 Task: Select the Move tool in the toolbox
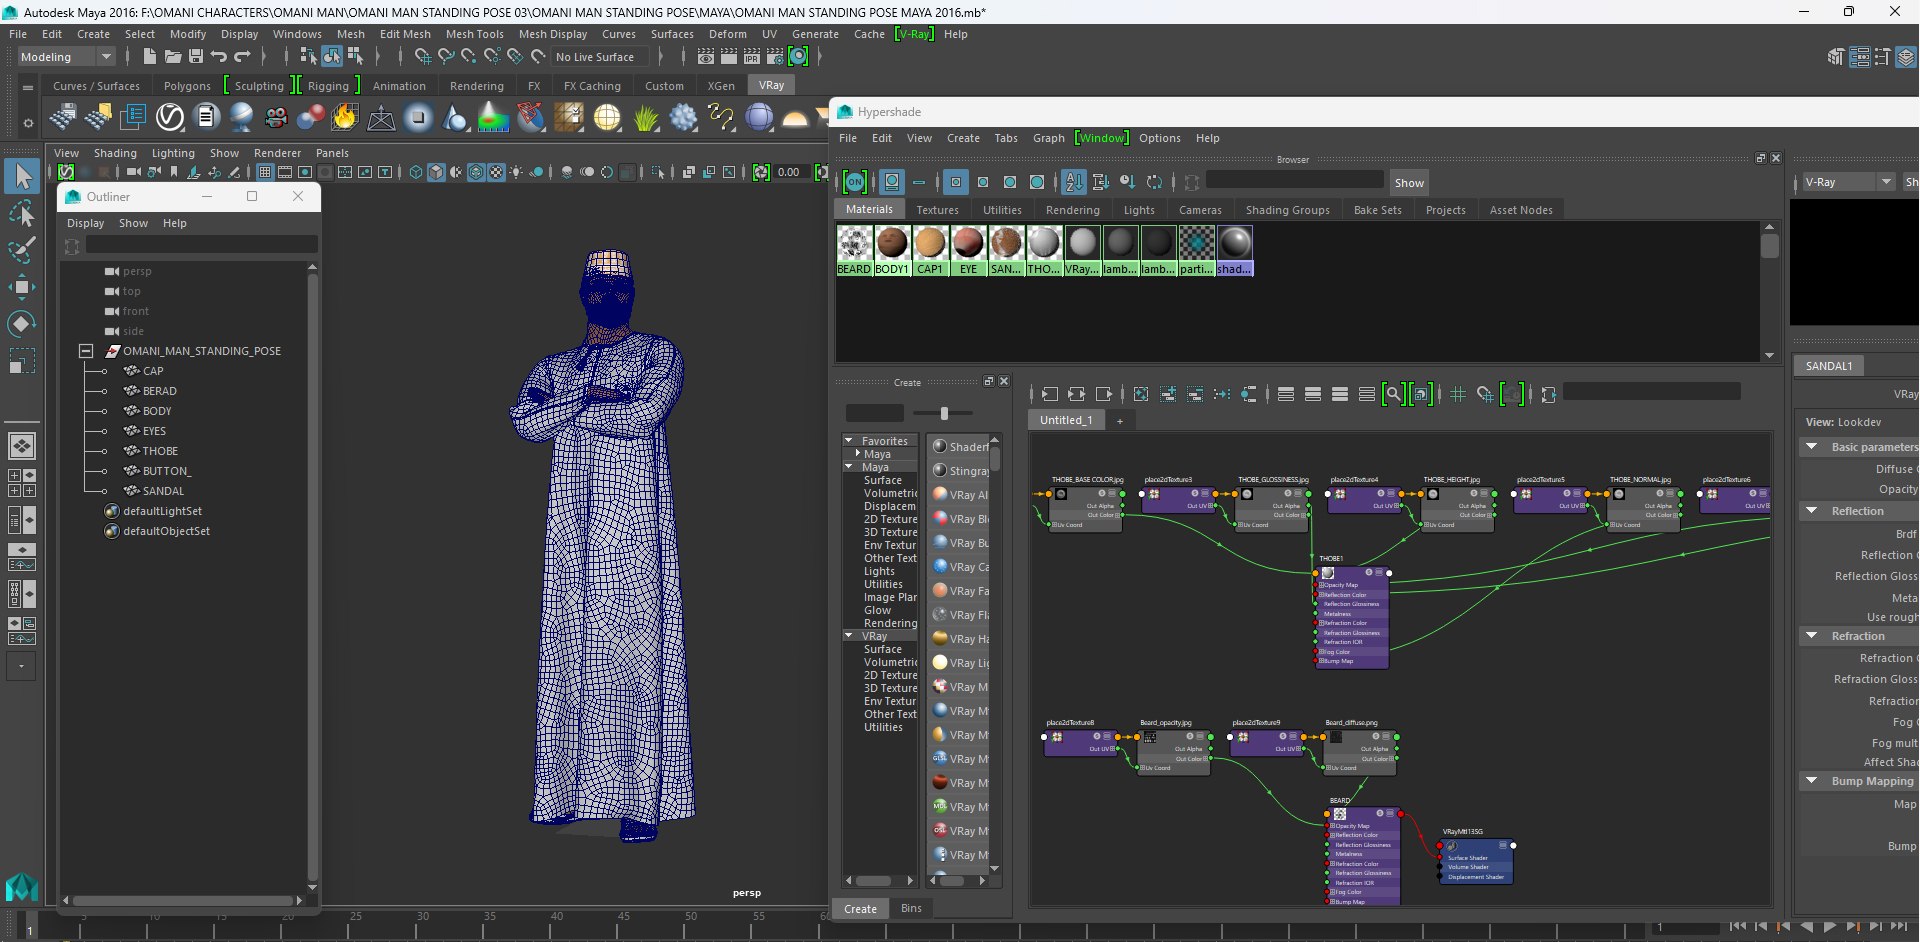click(22, 288)
